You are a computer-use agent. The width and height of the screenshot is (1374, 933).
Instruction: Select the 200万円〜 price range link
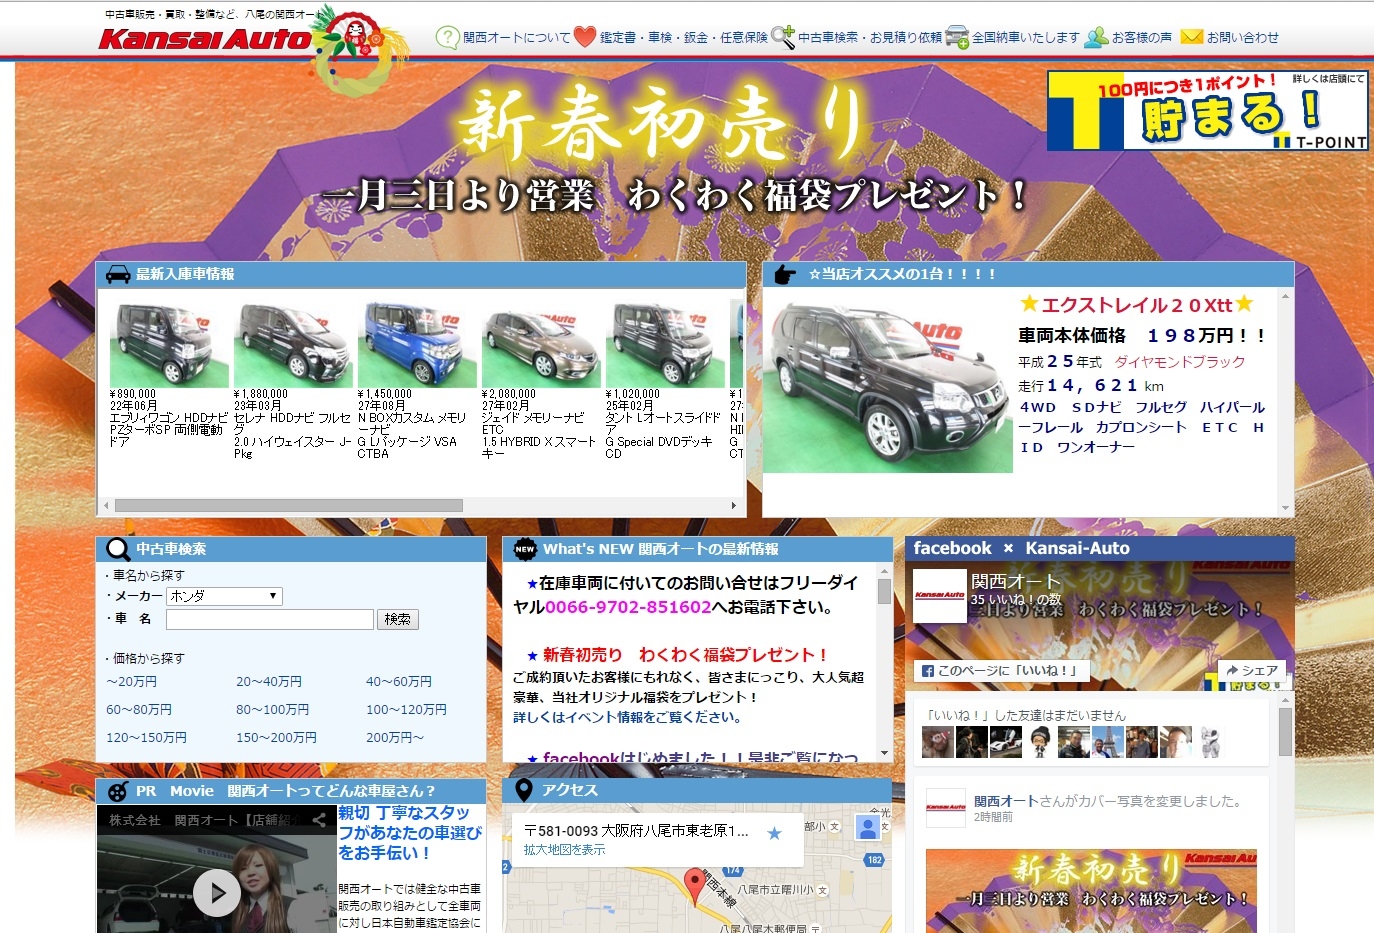395,738
